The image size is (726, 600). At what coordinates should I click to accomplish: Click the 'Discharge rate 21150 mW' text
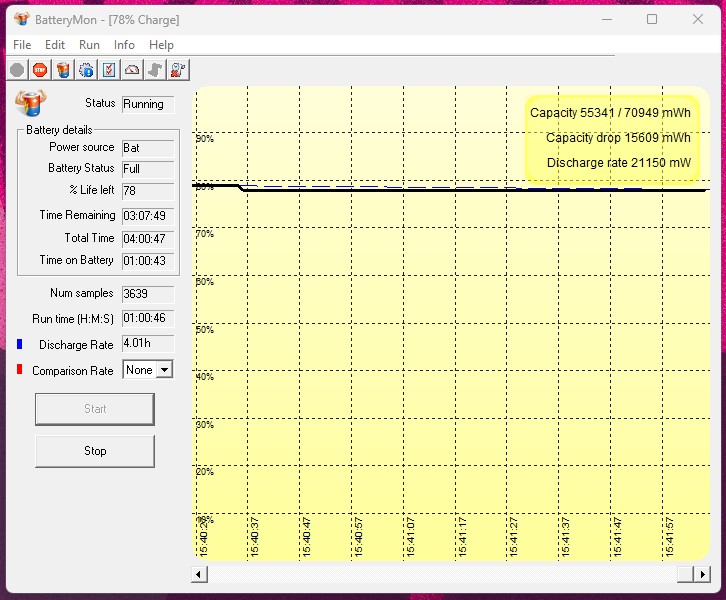619,163
